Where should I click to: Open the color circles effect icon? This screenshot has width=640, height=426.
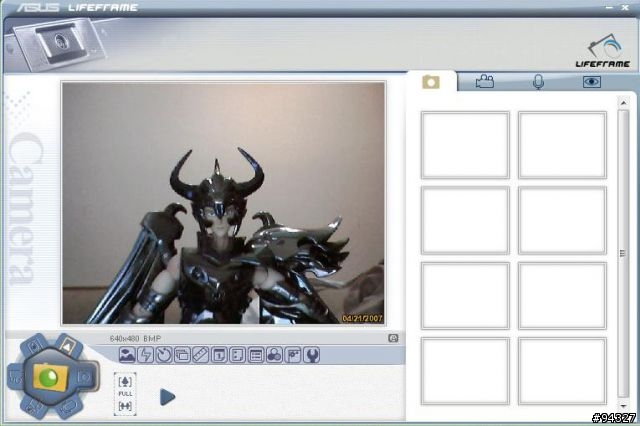[x=274, y=355]
